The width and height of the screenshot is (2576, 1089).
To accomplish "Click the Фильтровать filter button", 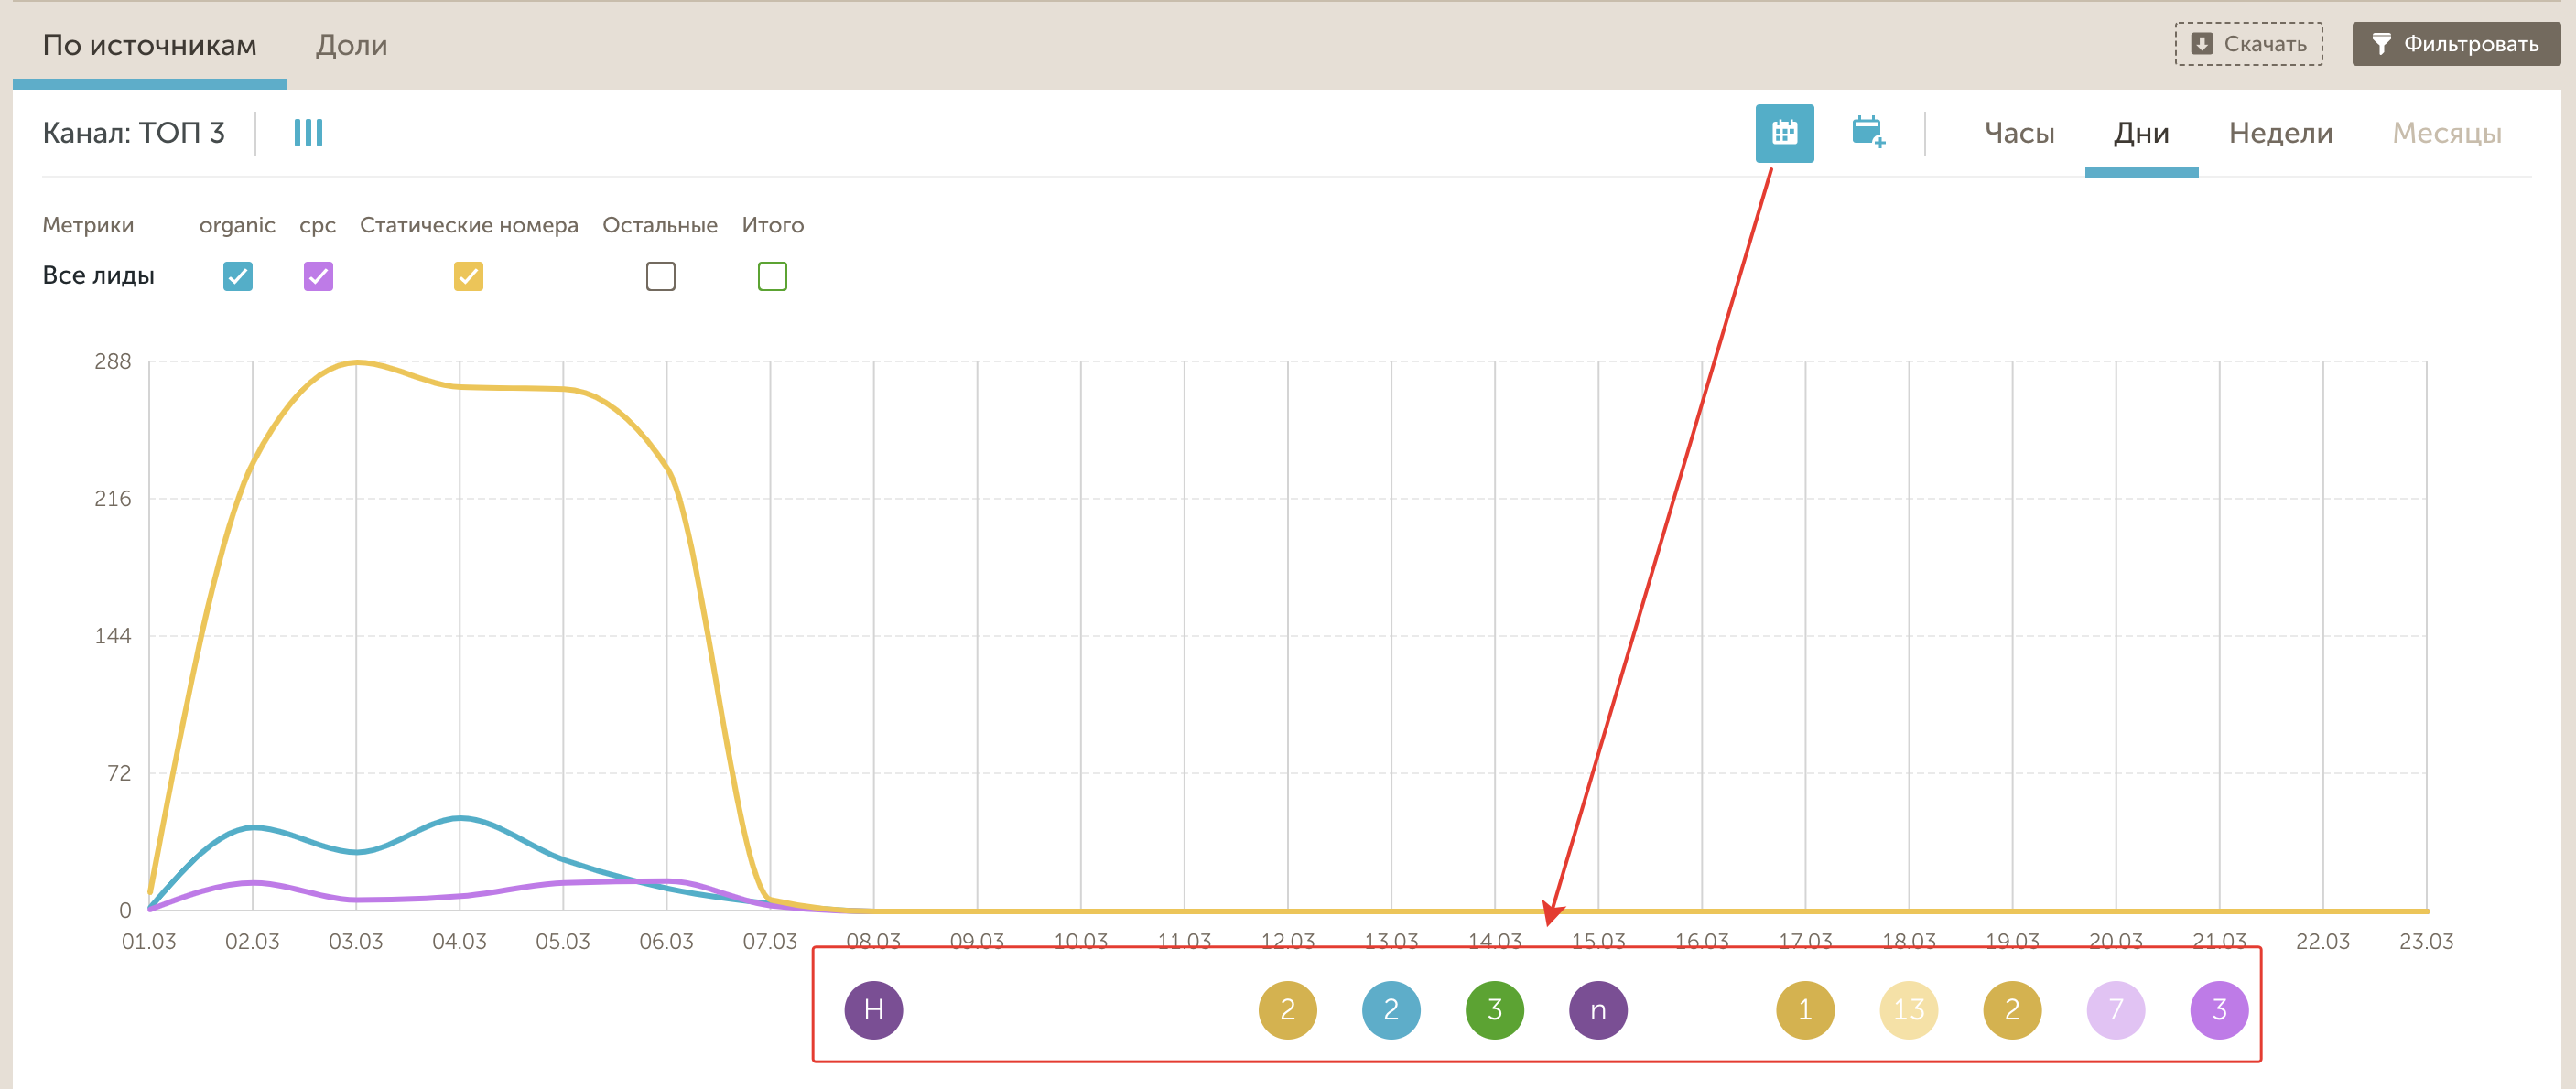I will pos(2456,44).
